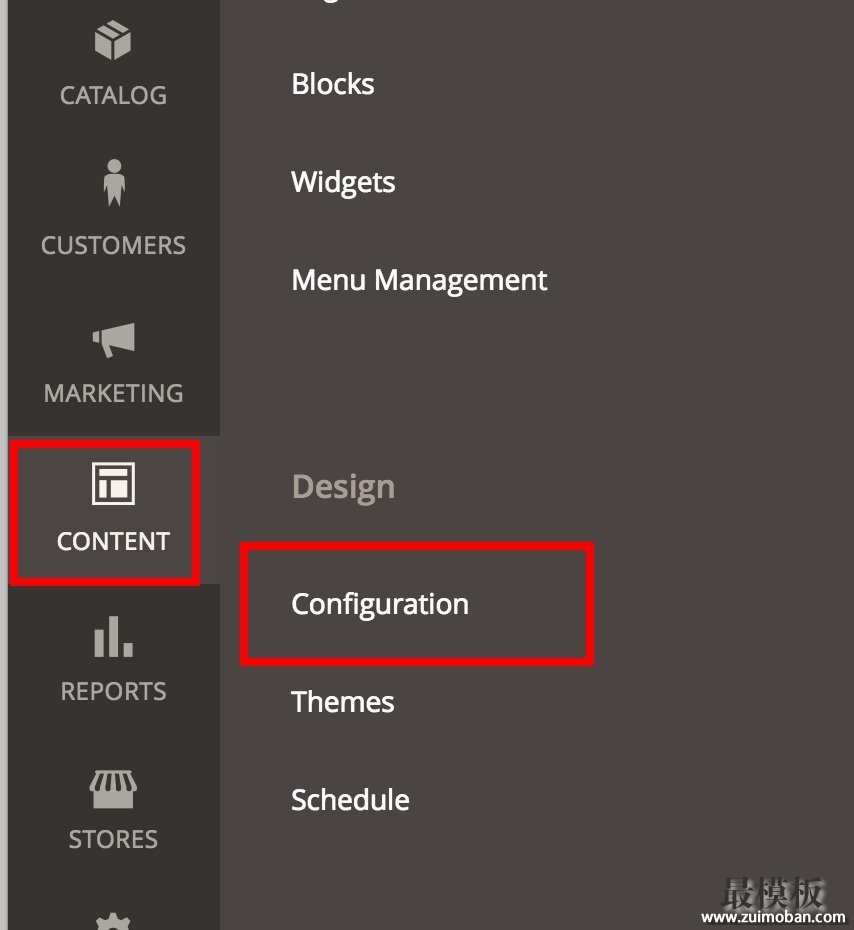Open the Themes page
Image resolution: width=854 pixels, height=930 pixels.
(x=343, y=702)
